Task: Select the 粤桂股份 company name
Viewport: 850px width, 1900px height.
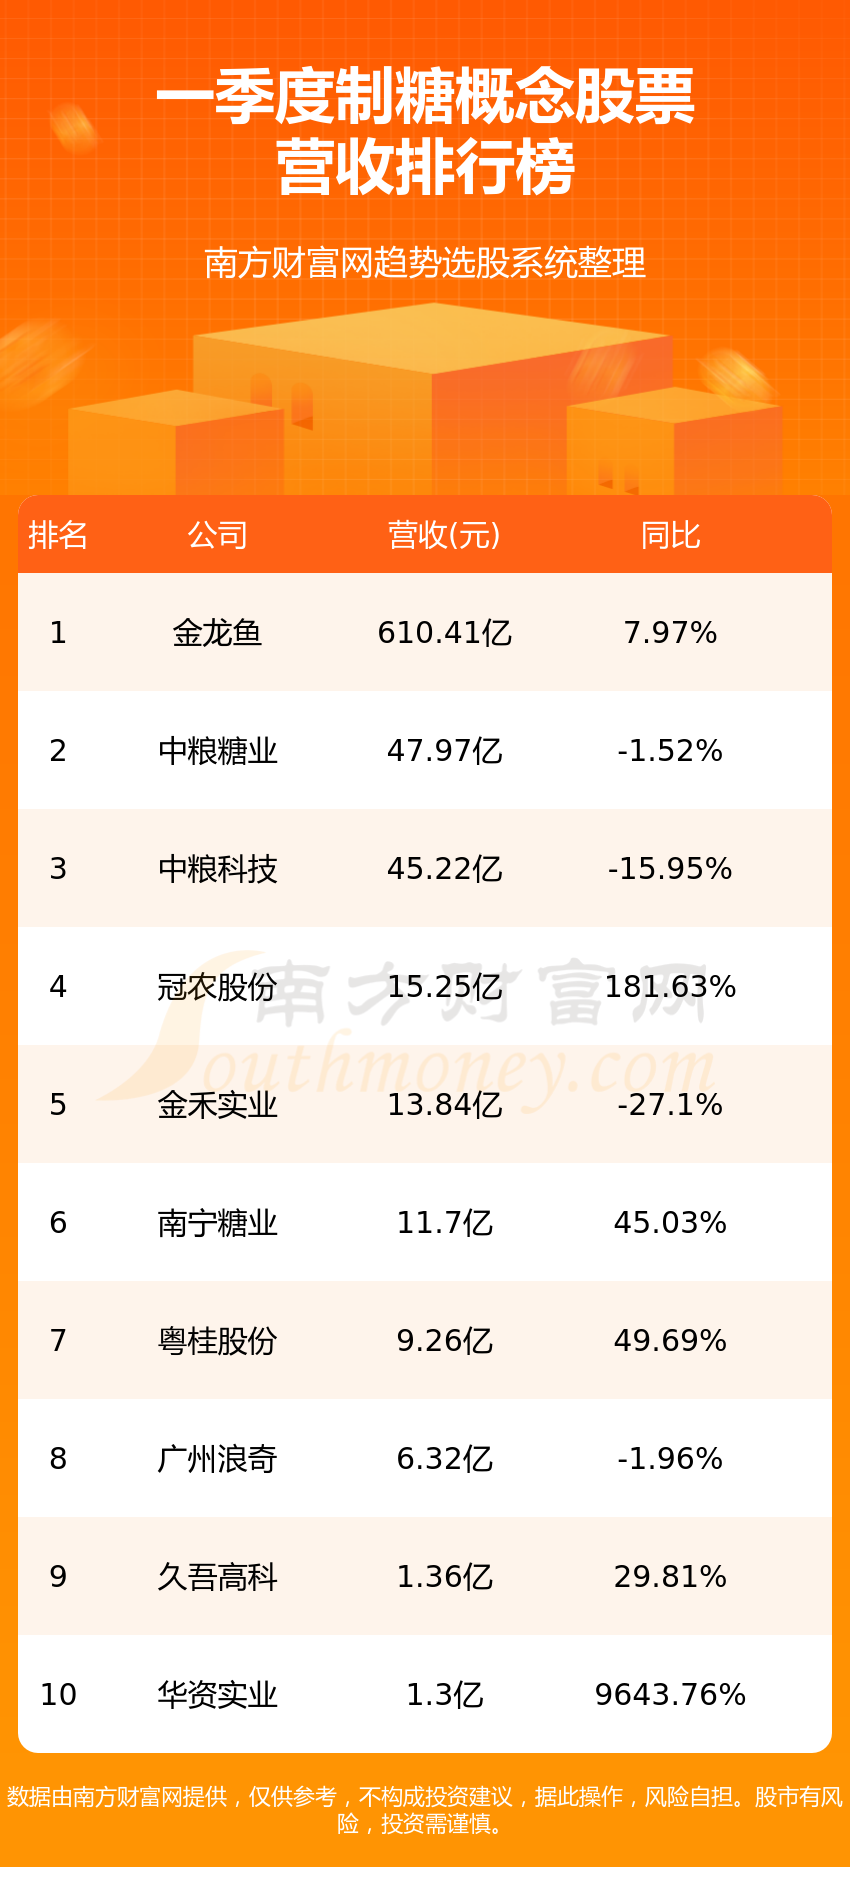Action: [217, 1341]
